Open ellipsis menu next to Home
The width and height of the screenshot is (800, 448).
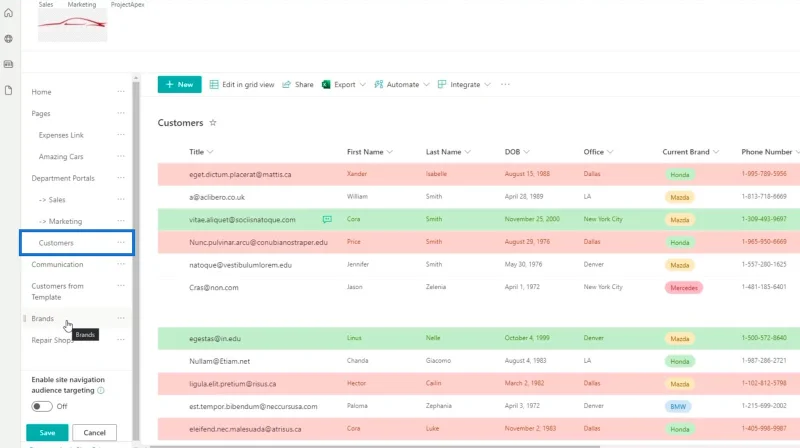tap(121, 91)
